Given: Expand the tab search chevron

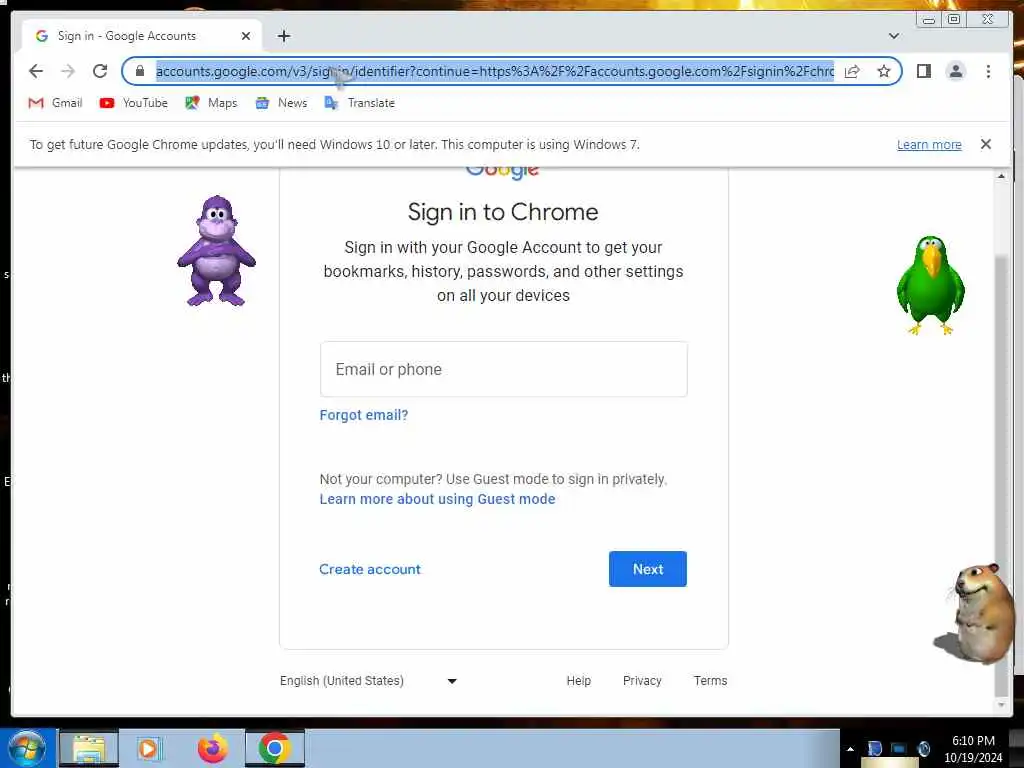Looking at the screenshot, I should (894, 36).
